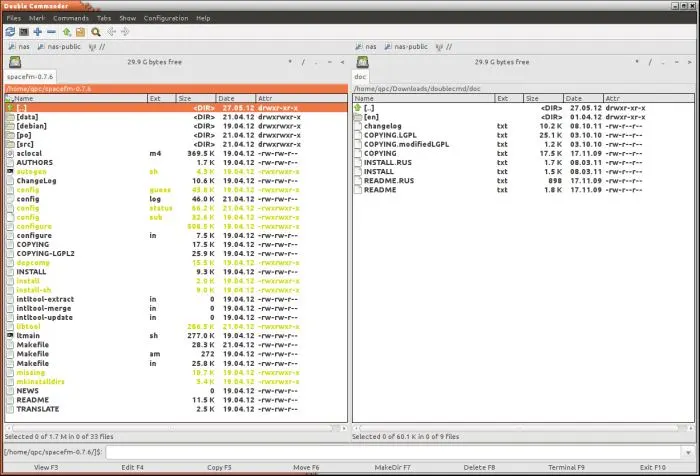
Task: Open the command line history dropdown
Action: [689, 452]
